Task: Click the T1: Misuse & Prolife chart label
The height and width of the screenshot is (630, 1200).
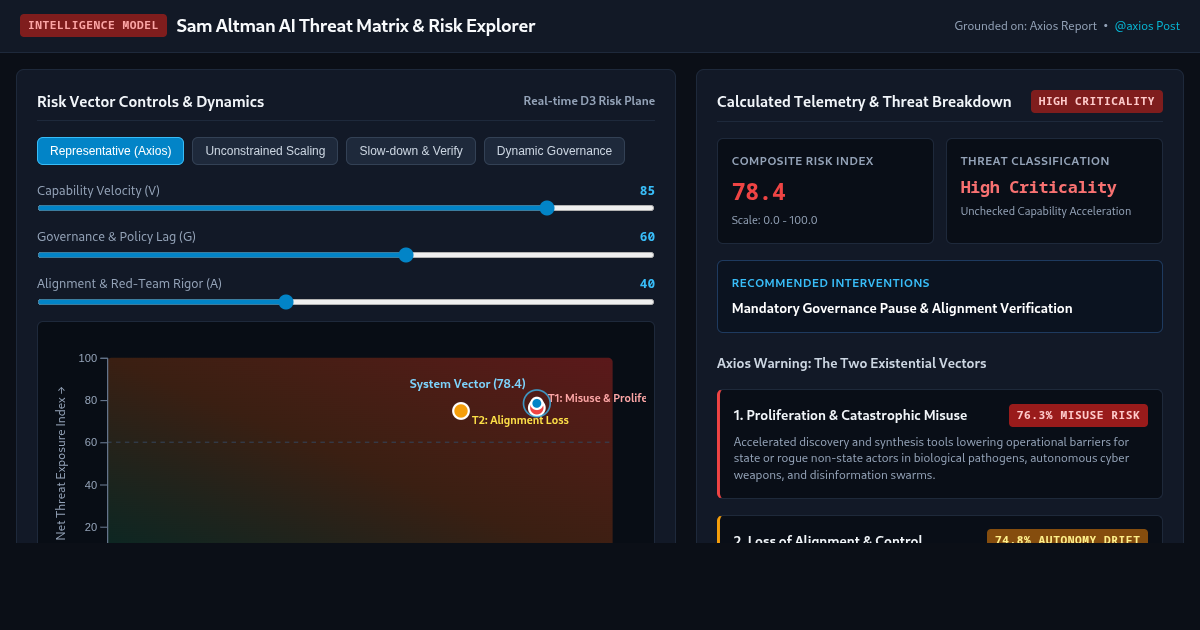Action: 597,398
